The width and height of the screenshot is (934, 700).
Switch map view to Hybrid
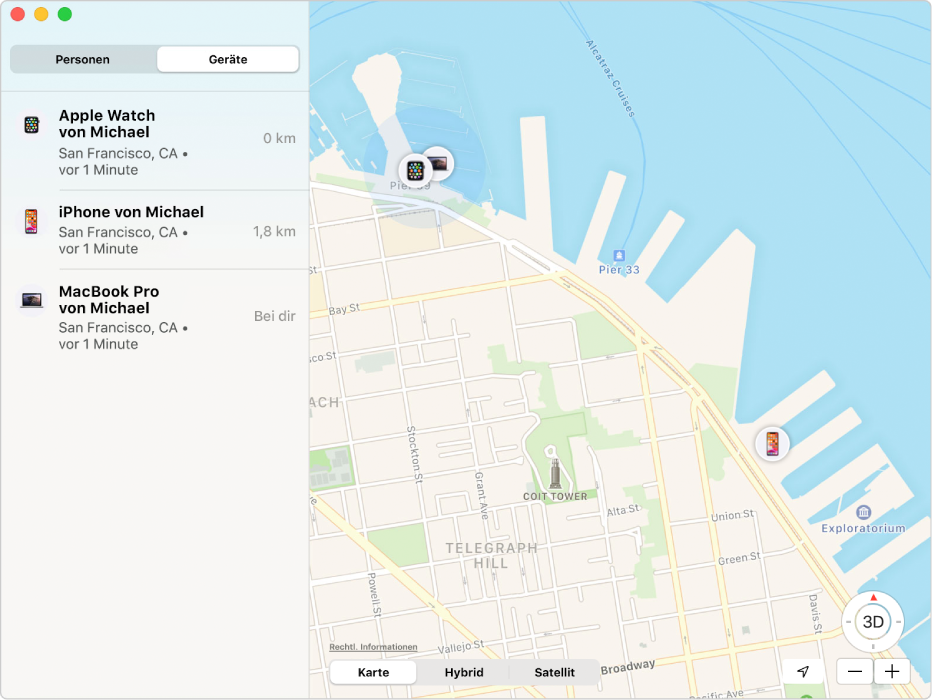464,672
